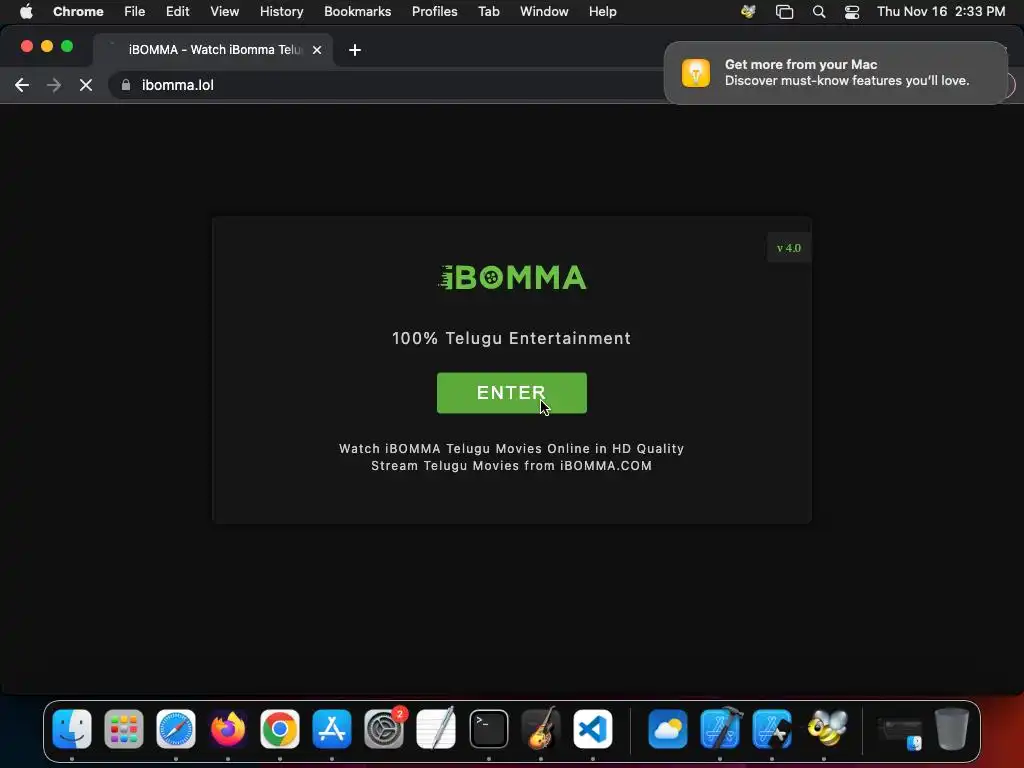Click the iBOMMA logo
Viewport: 1024px width, 768px height.
512,278
